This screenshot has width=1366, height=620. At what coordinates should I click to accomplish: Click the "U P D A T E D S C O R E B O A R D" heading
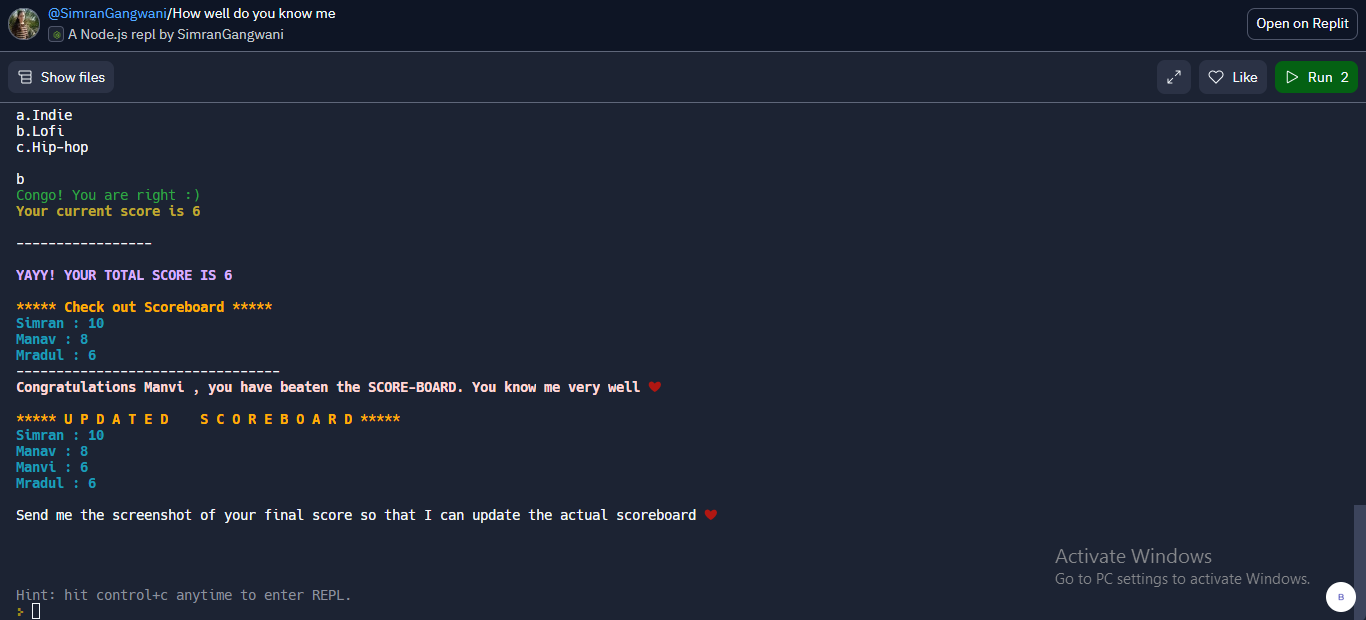208,419
